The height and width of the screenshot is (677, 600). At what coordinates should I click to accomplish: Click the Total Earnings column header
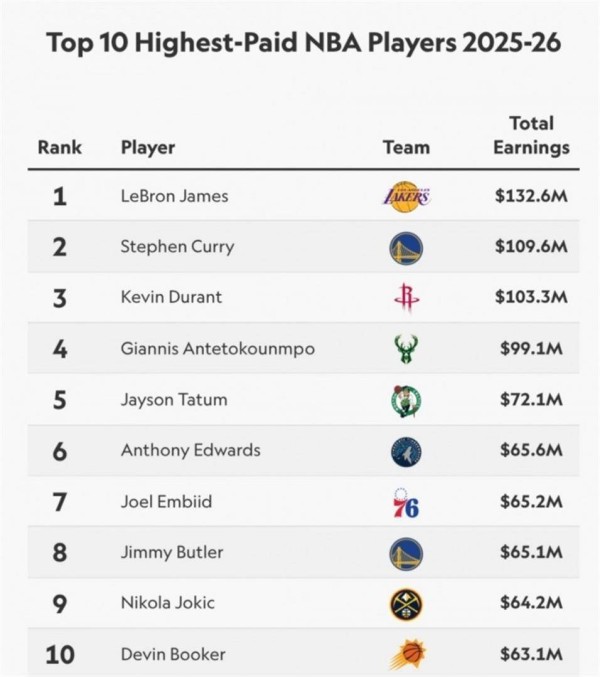point(531,135)
